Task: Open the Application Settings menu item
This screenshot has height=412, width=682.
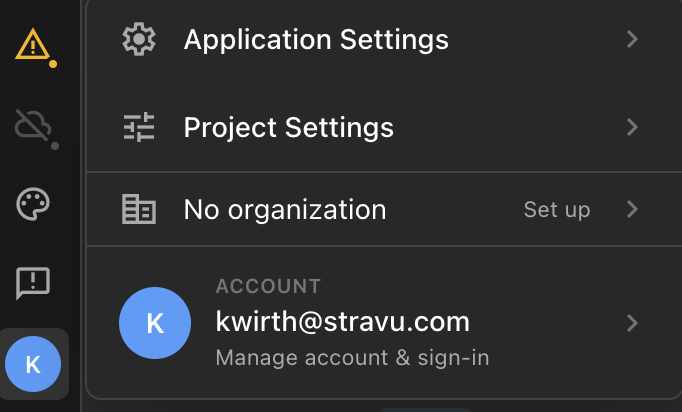Action: pyautogui.click(x=384, y=39)
